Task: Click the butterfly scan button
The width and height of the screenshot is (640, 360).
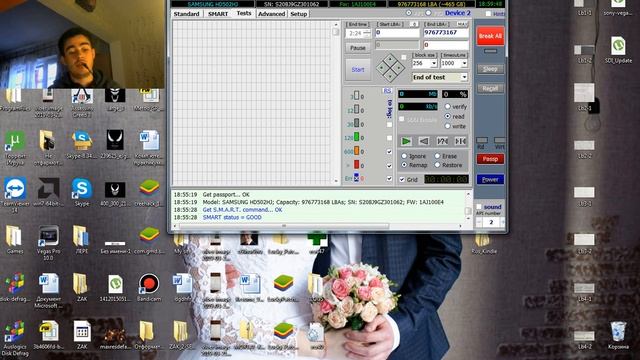Action: click(460, 141)
